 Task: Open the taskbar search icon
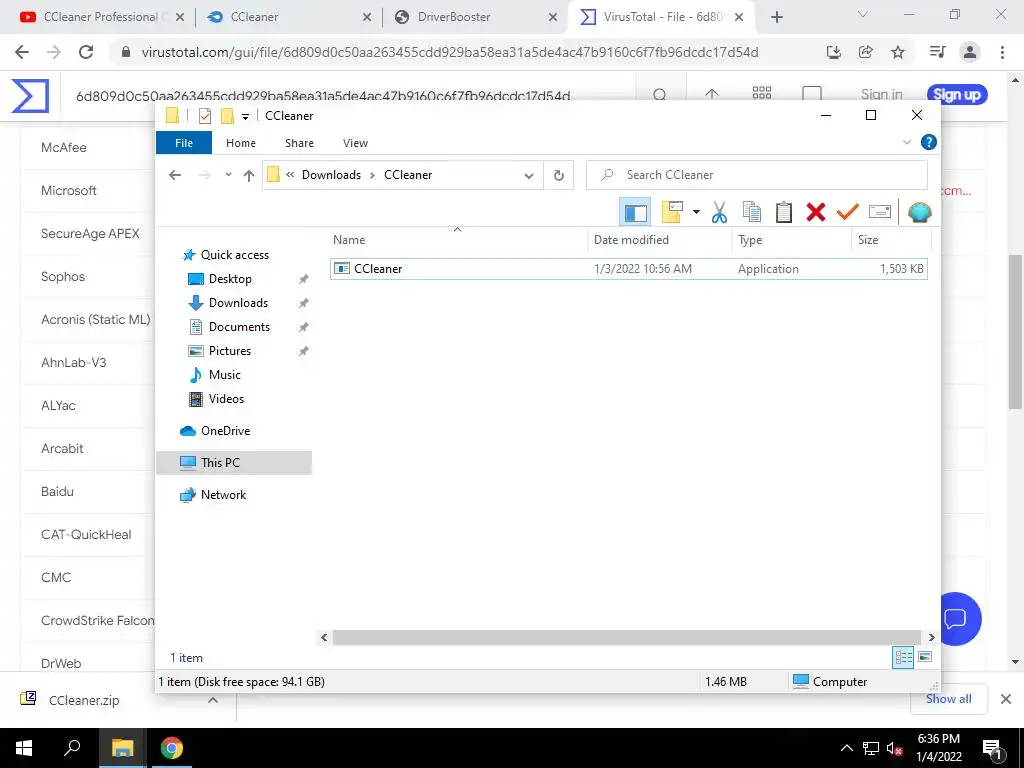[x=72, y=748]
